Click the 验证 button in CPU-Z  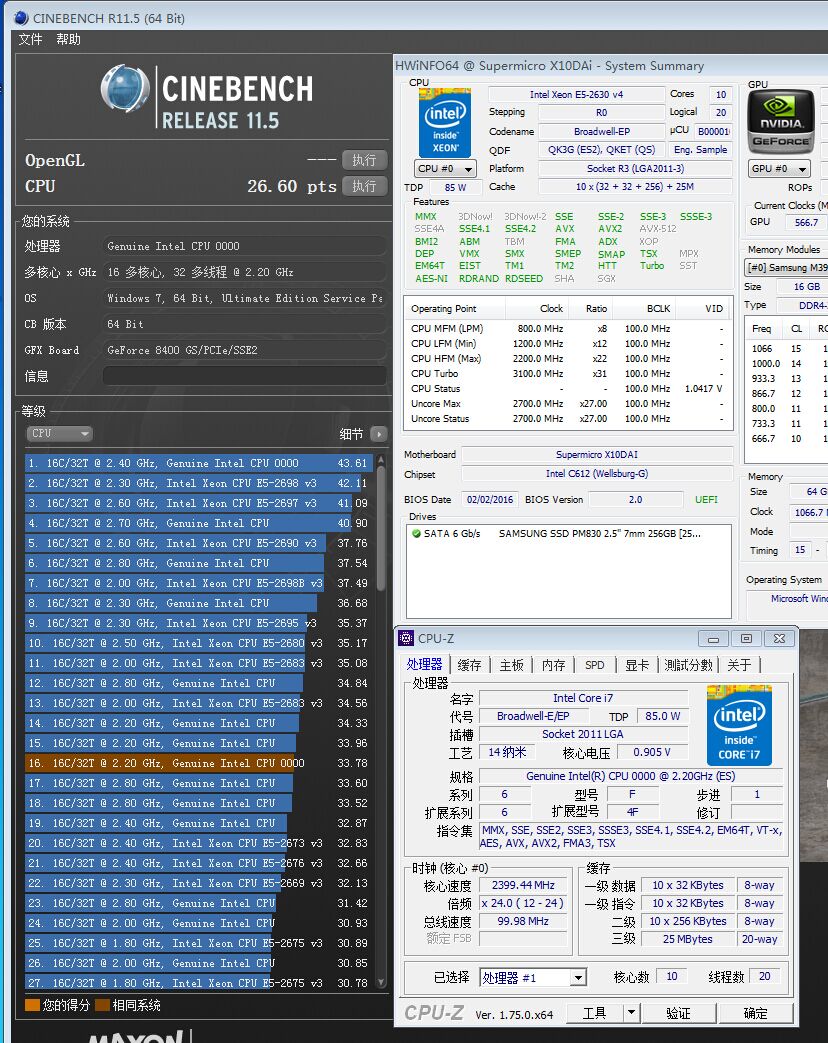[x=678, y=1013]
